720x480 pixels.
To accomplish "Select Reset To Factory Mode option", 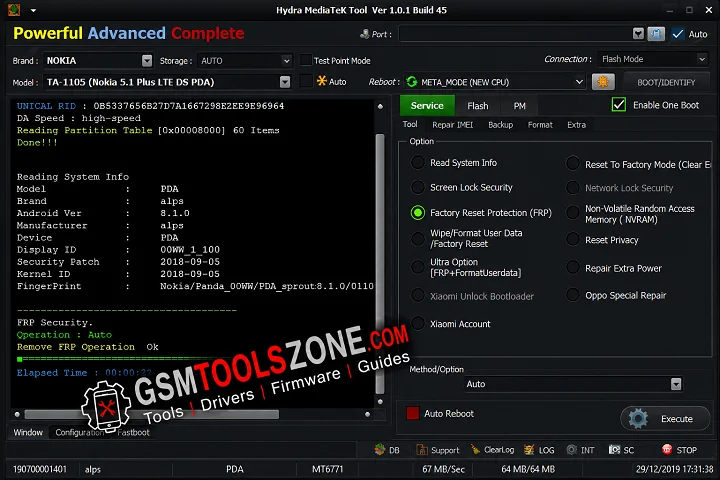I will (573, 163).
